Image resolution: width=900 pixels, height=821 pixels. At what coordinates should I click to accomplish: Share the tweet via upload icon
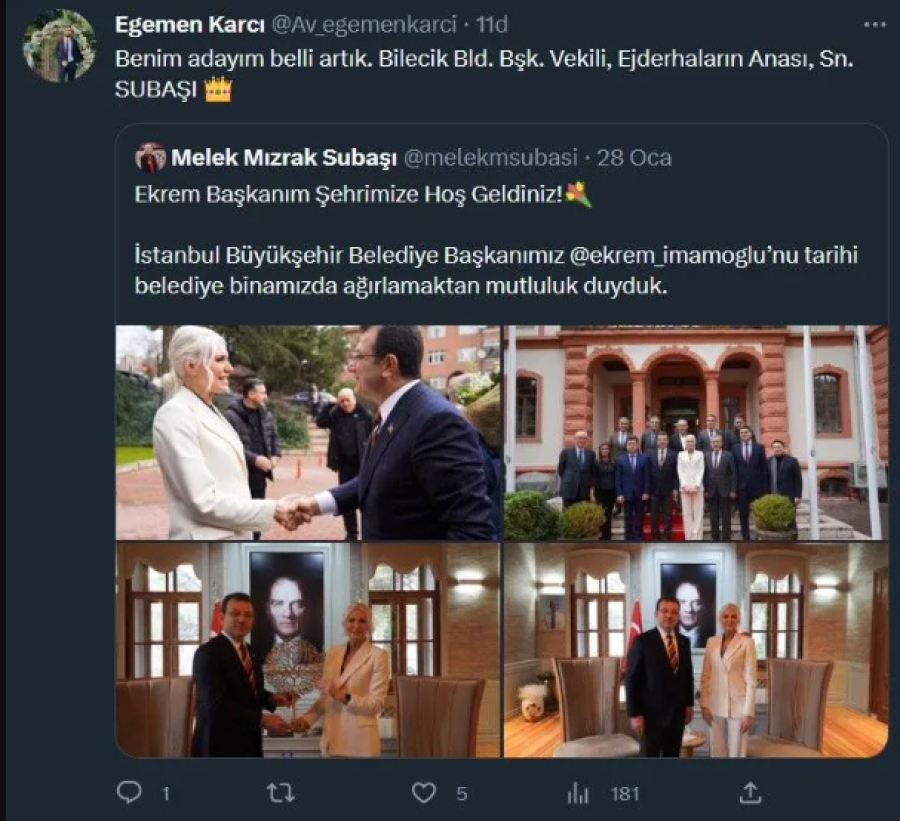pos(749,792)
